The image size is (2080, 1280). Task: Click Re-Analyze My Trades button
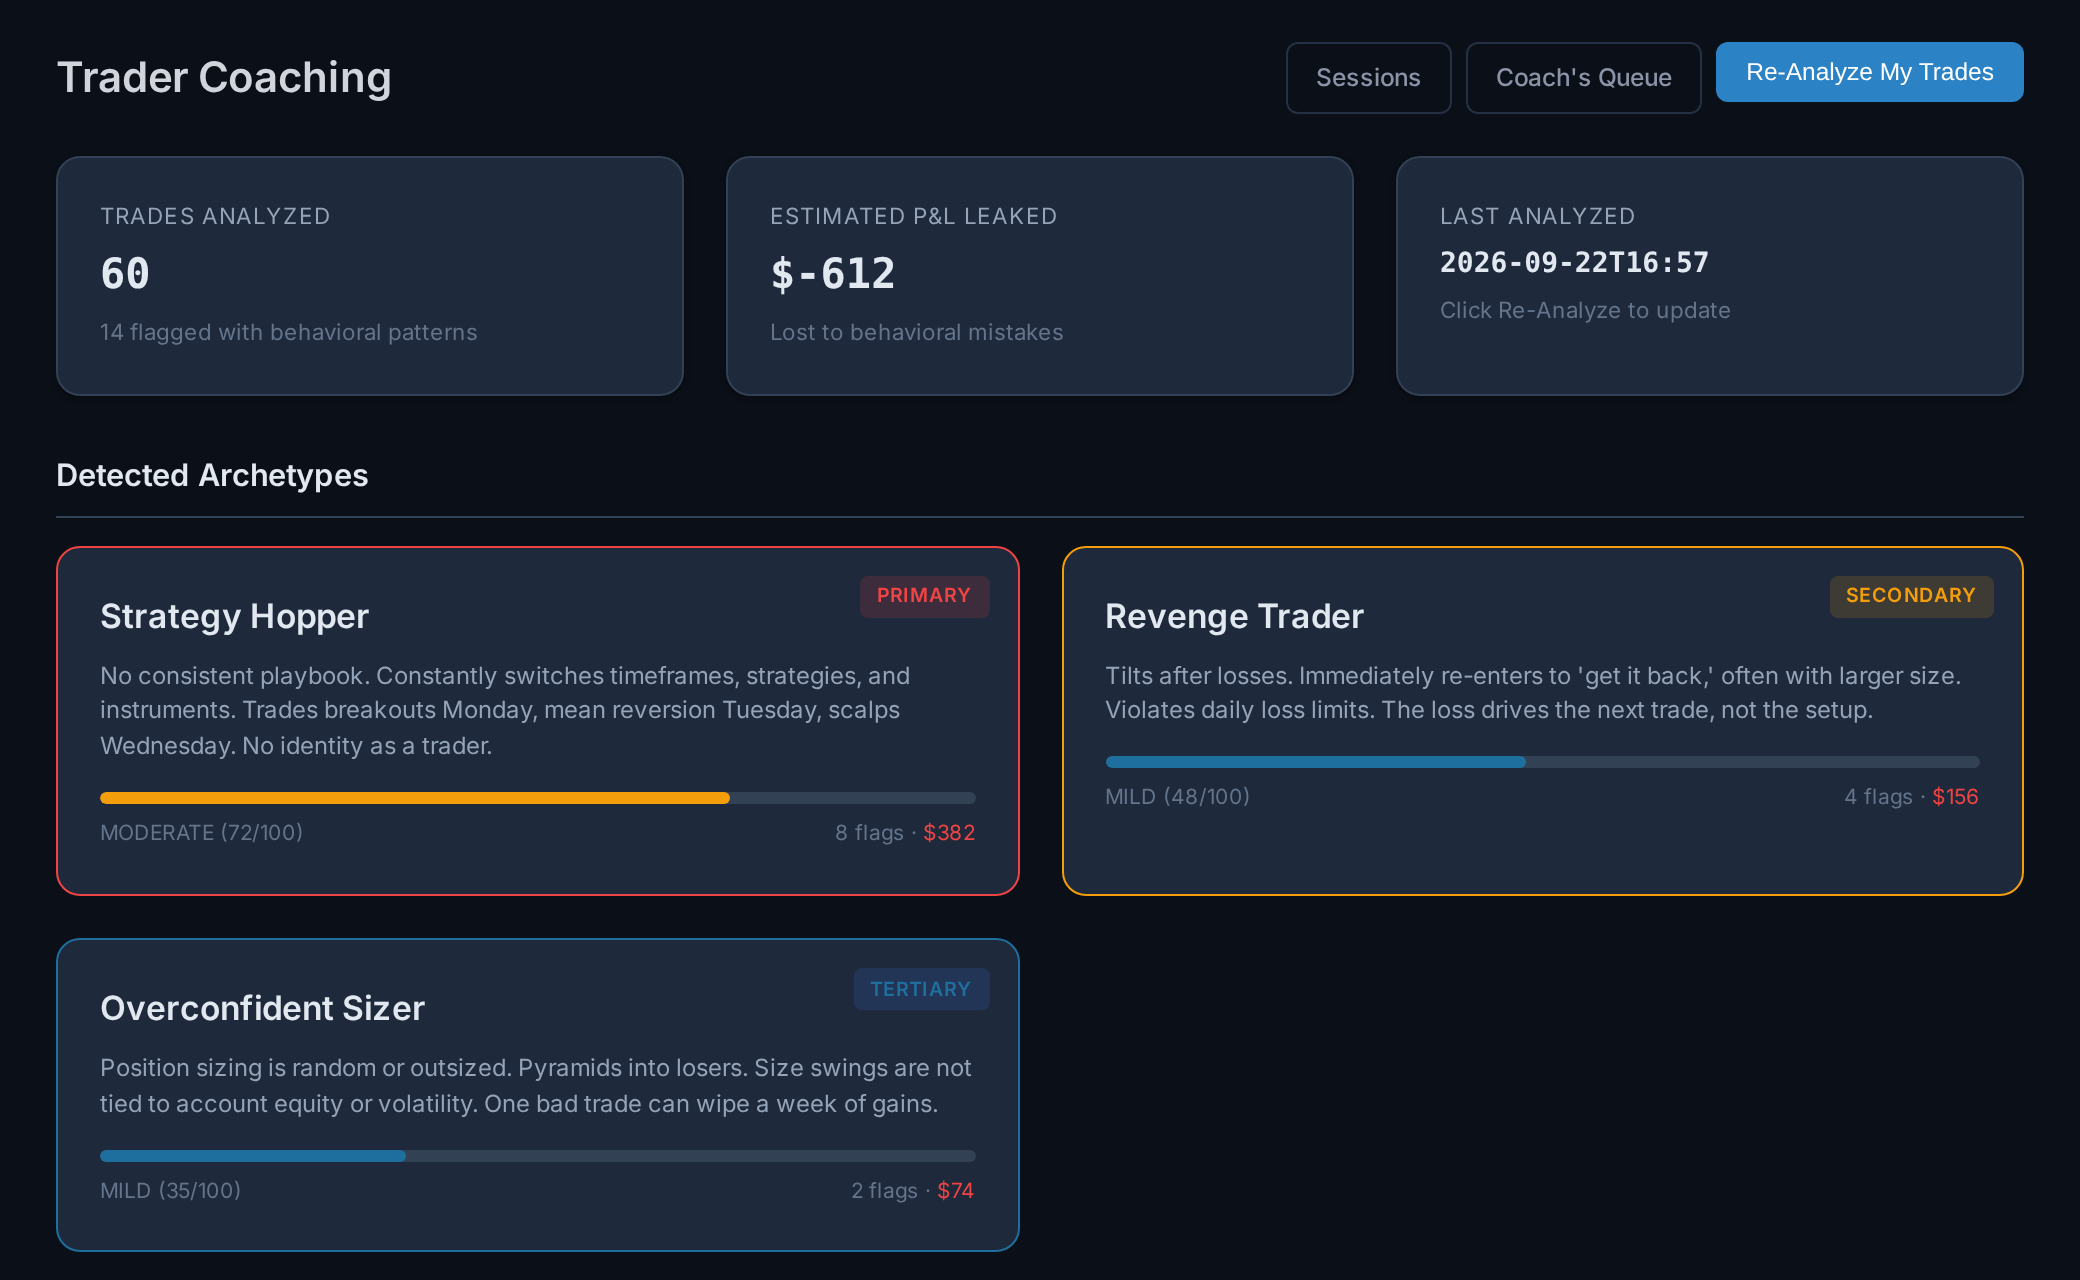[1869, 72]
